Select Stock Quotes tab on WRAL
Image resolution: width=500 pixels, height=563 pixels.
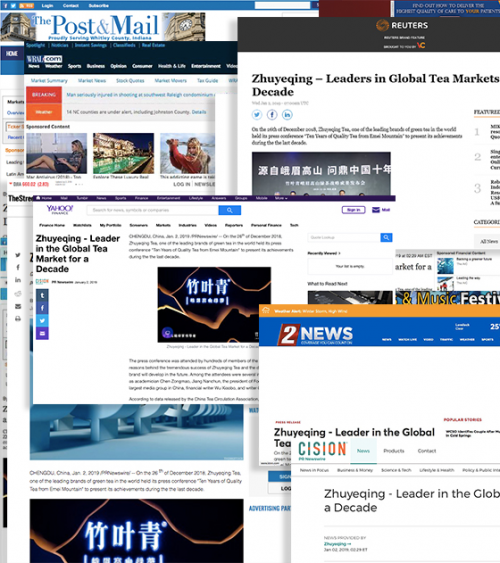tap(130, 80)
